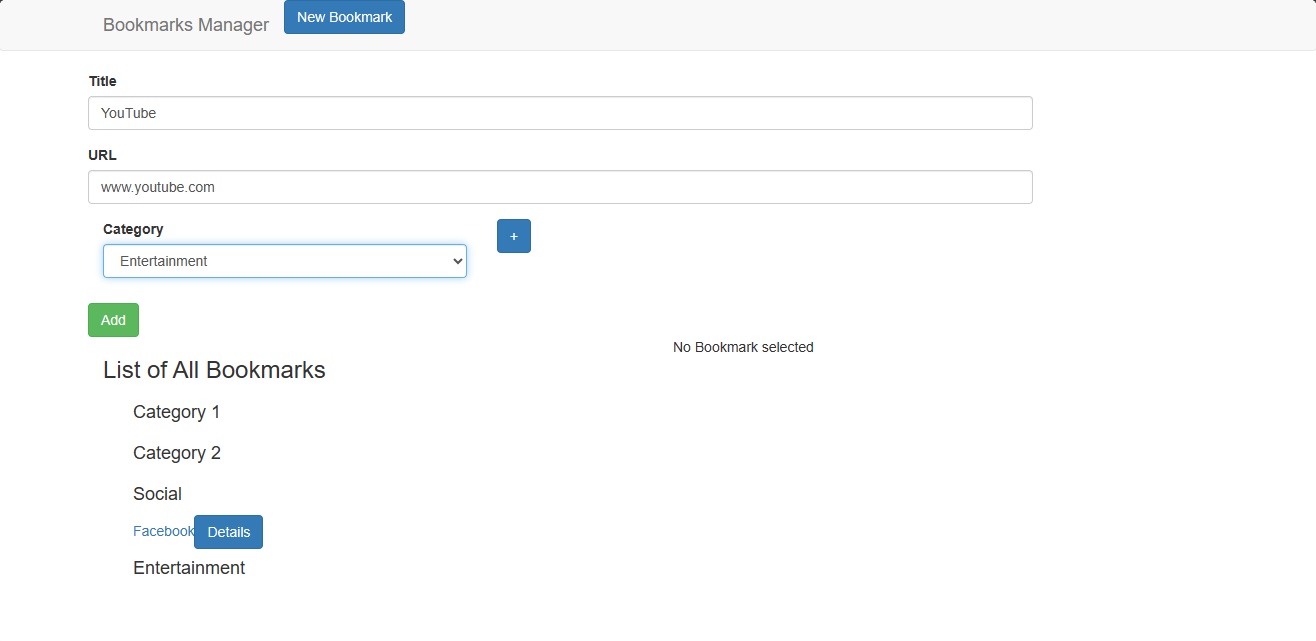1316x641 pixels.
Task: Select the Entertainment heading in bookmarks list
Action: (x=189, y=568)
